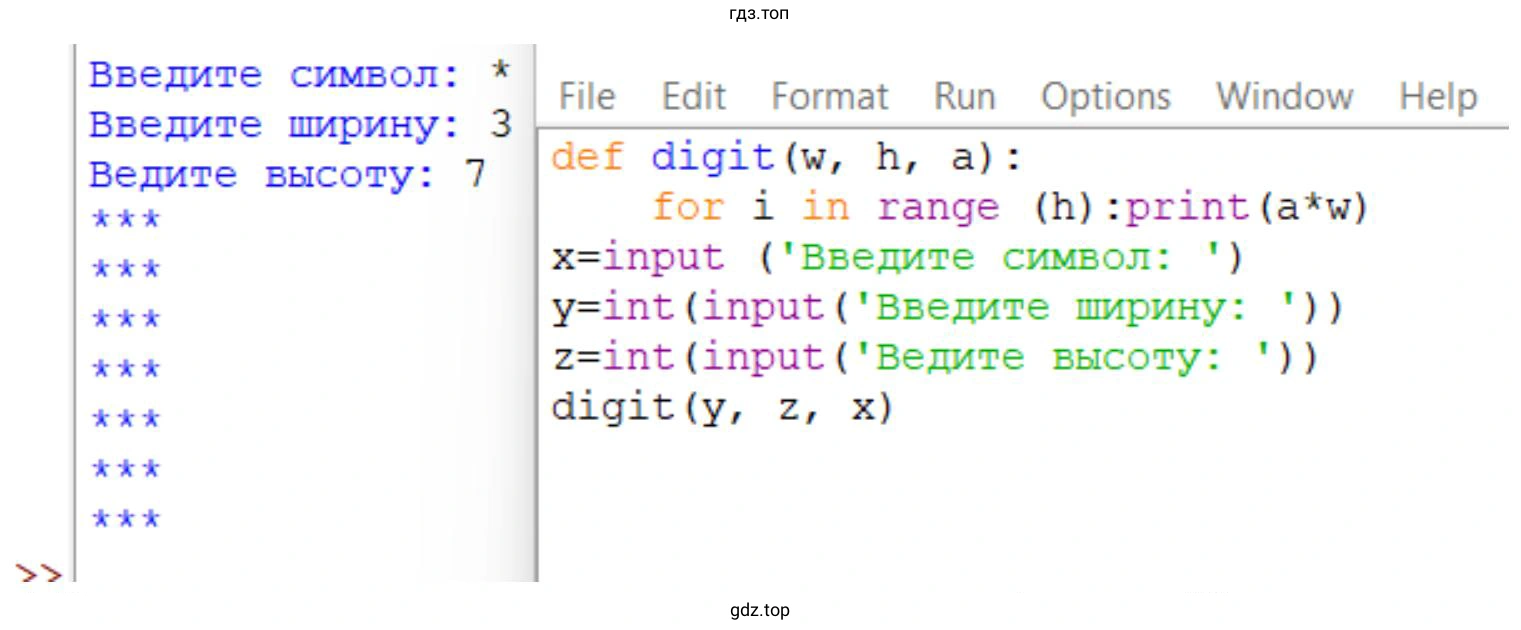The width and height of the screenshot is (1521, 630).
Task: Click the 'Введите символ: ' string in code
Action: tap(1000, 258)
